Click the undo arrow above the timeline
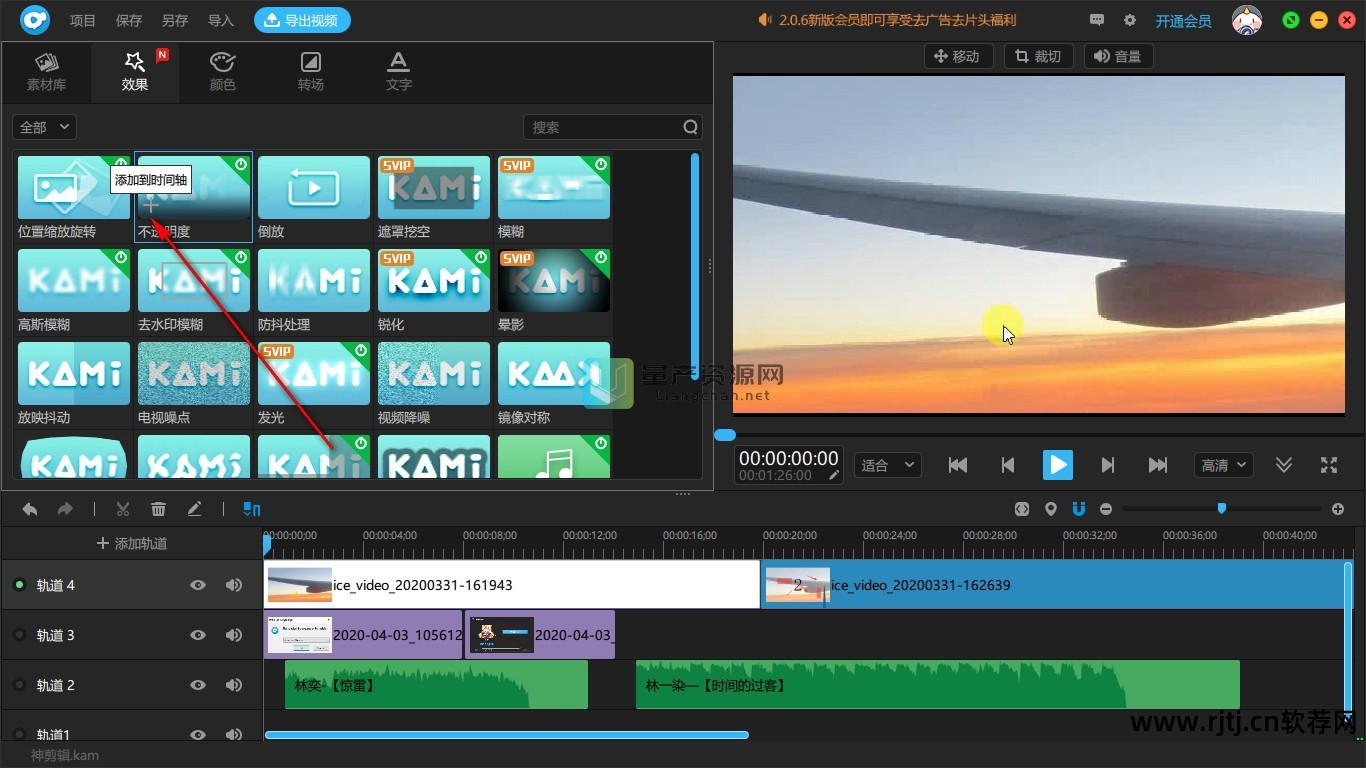 point(30,509)
